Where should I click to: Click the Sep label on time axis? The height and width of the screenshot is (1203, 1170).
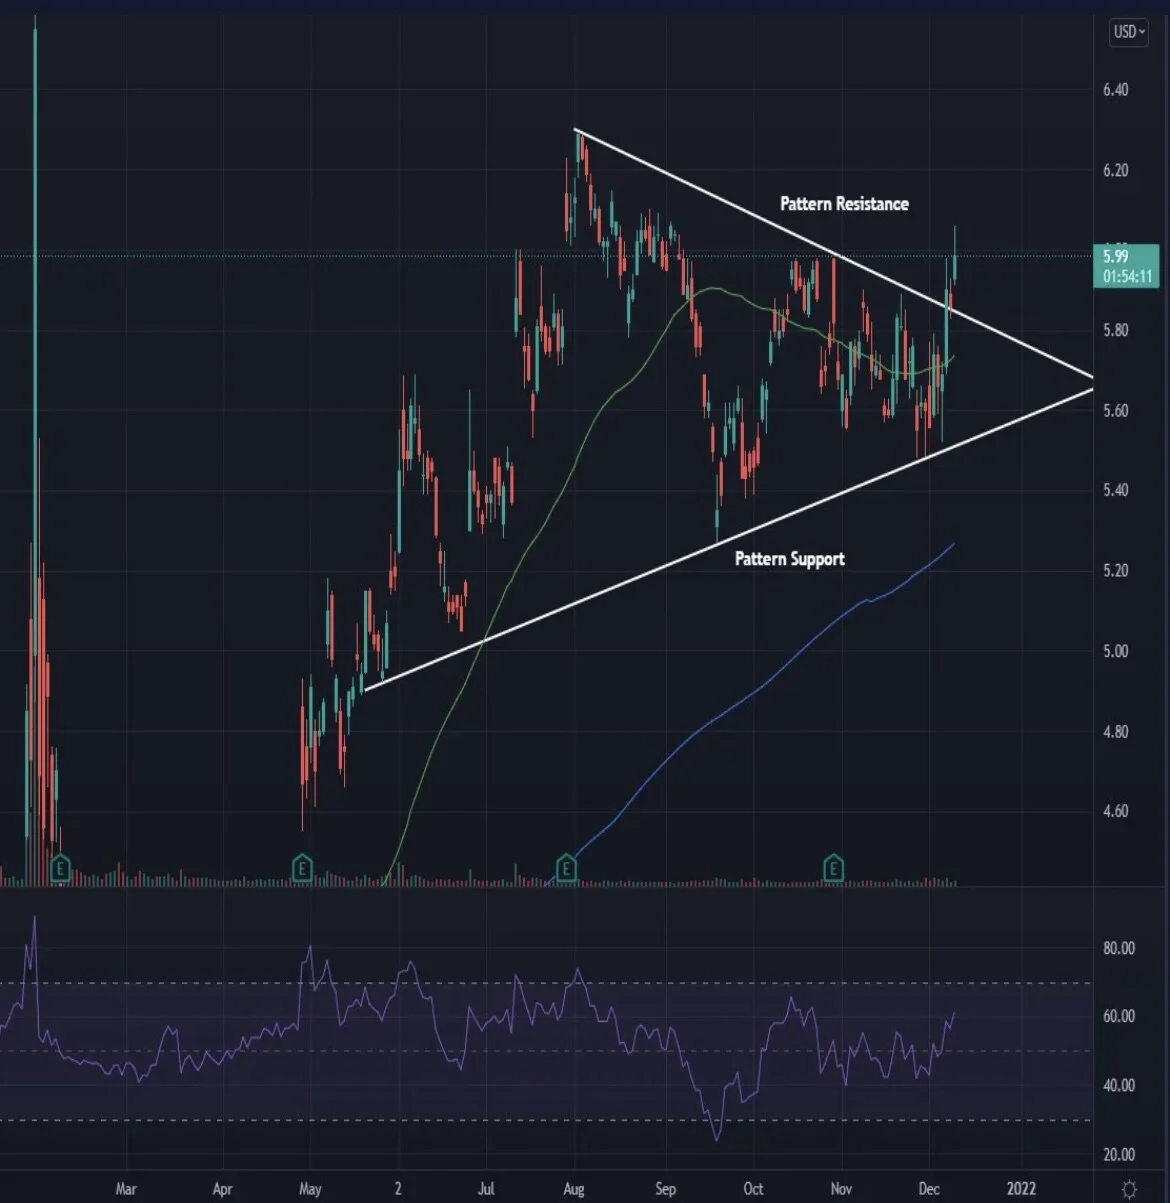[x=665, y=1189]
